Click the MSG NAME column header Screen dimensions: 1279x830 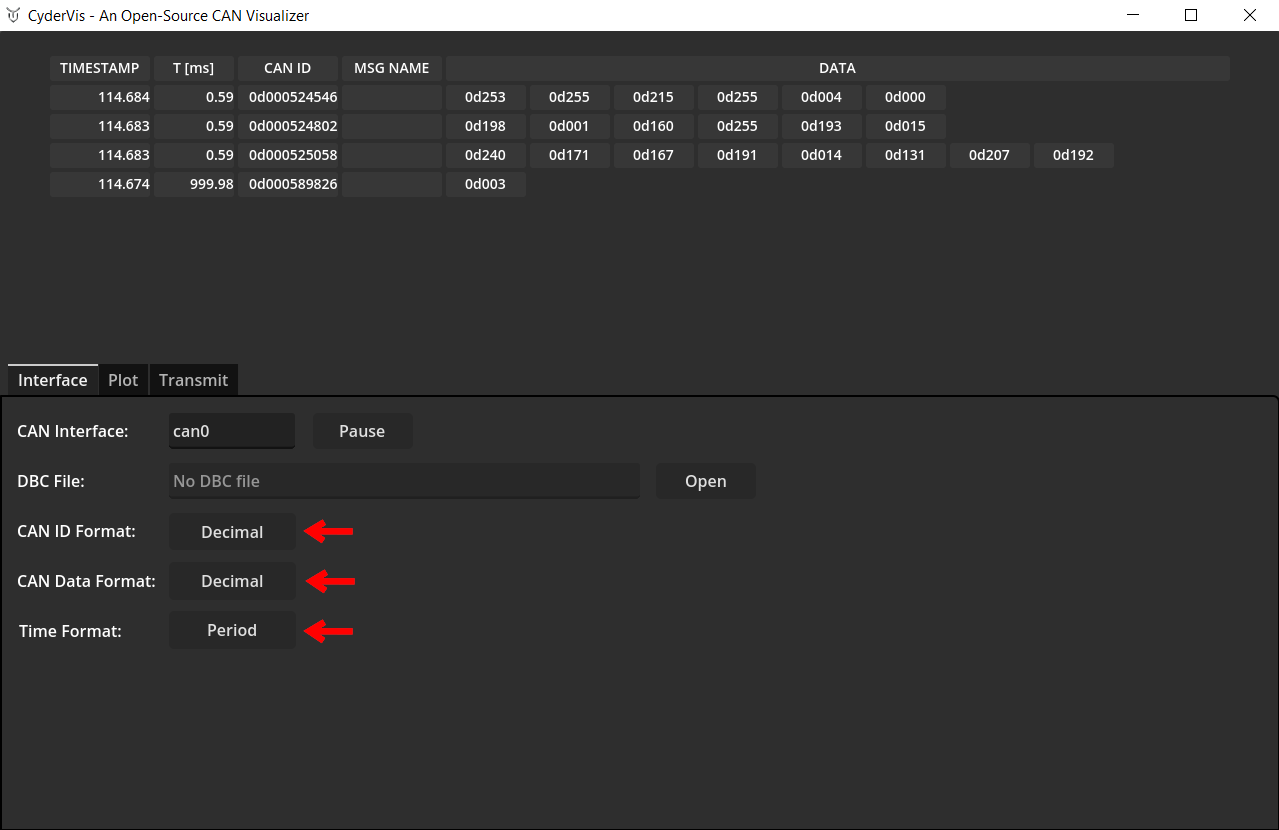pyautogui.click(x=391, y=68)
